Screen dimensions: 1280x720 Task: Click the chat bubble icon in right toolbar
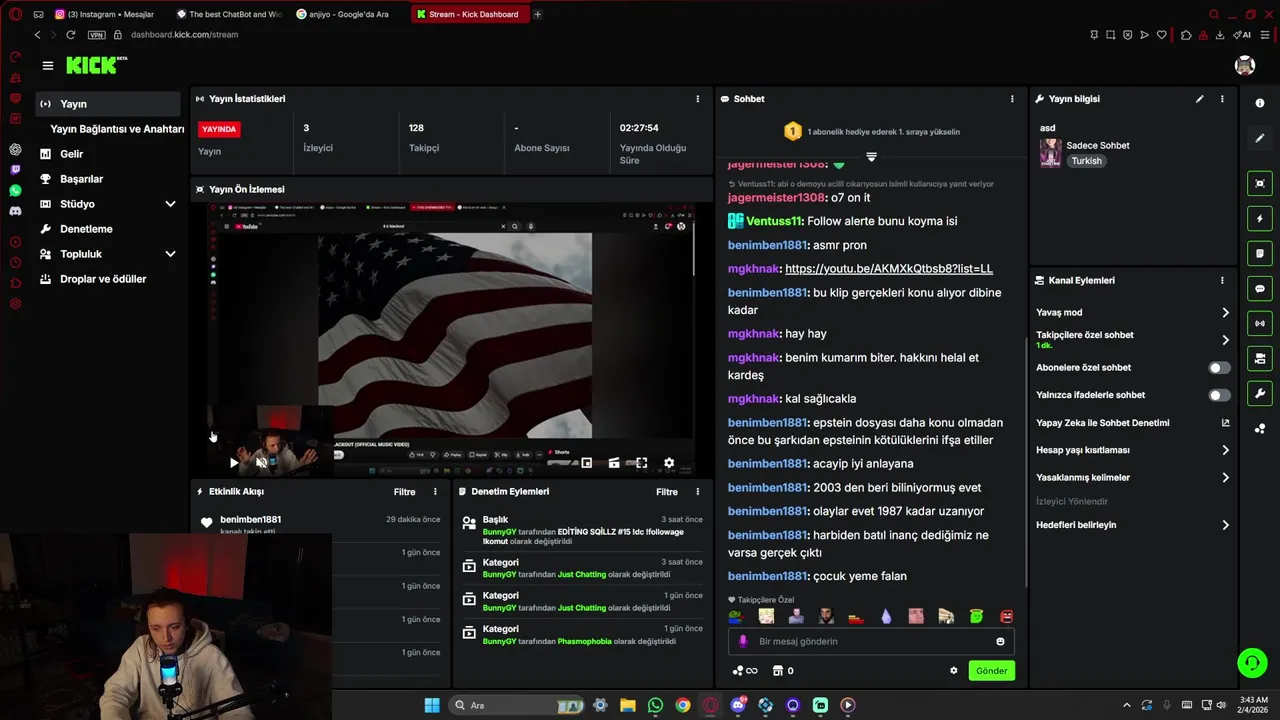coord(1259,288)
